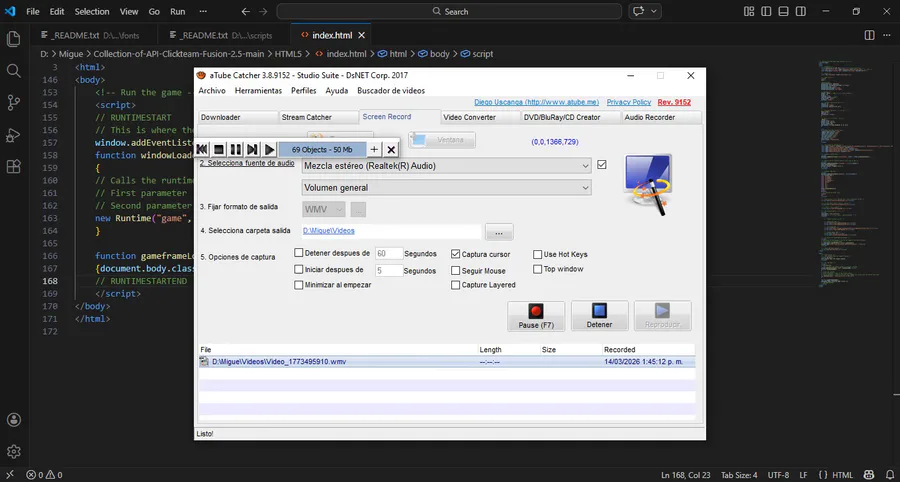Click the Detener stop button

599,316
